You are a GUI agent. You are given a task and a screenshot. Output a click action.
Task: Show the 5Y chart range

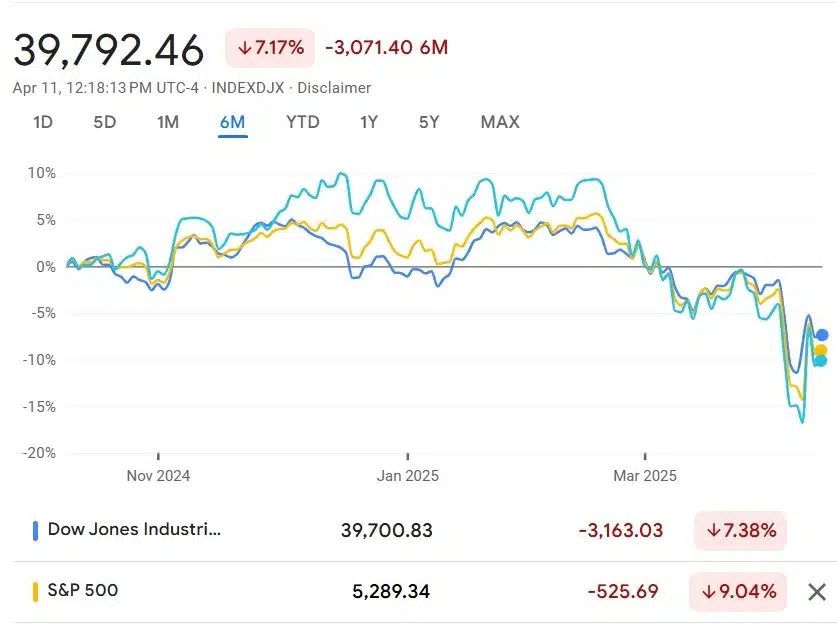click(429, 122)
